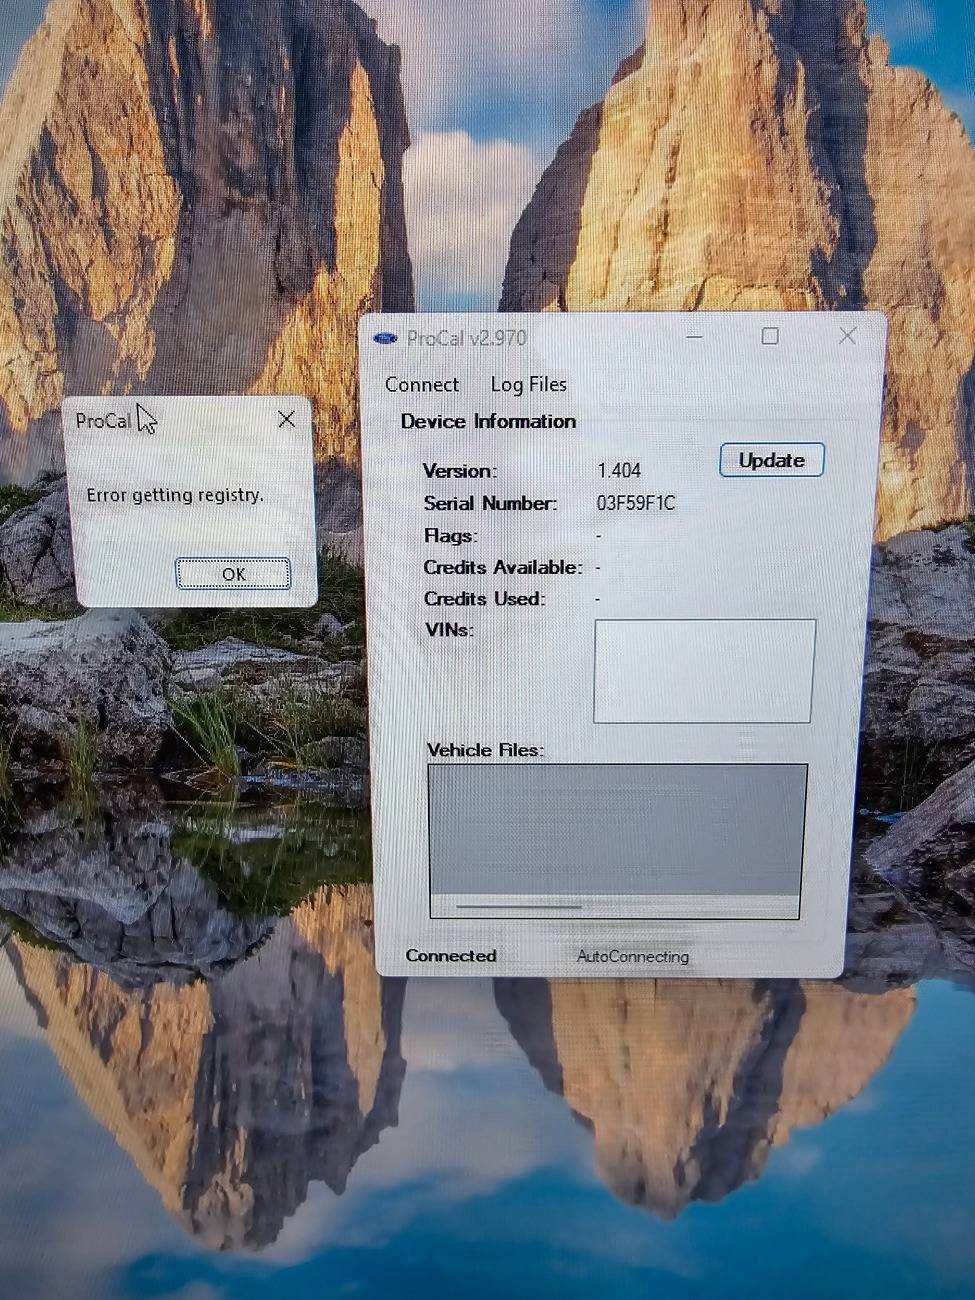The image size is (975, 1300).
Task: Close the ProCal v2.970 main window
Action: pyautogui.click(x=847, y=336)
